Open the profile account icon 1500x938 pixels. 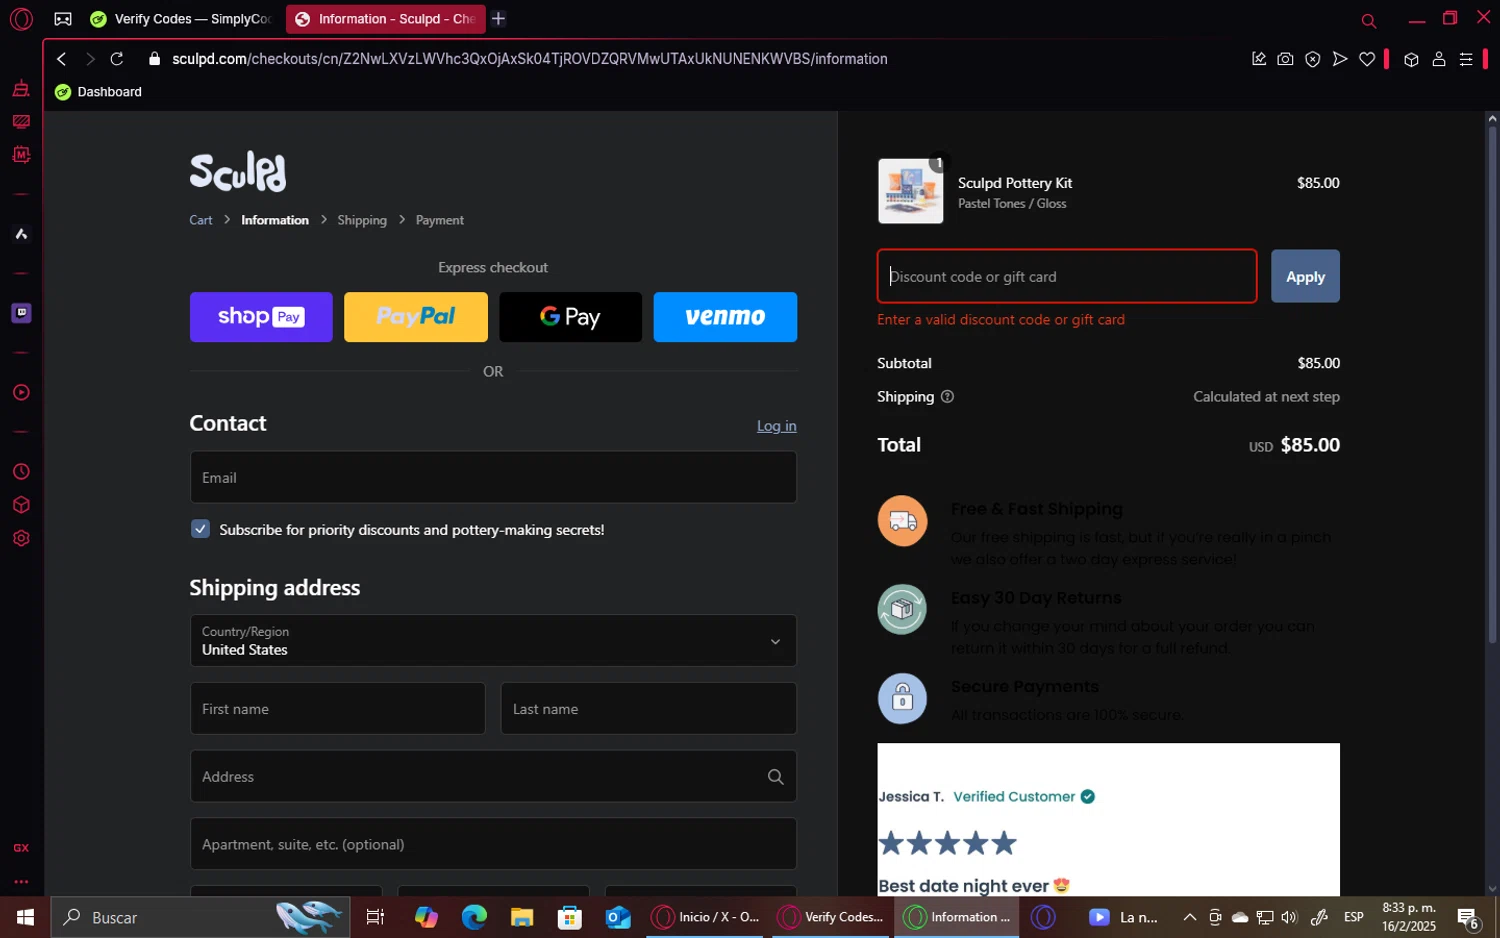click(1439, 59)
